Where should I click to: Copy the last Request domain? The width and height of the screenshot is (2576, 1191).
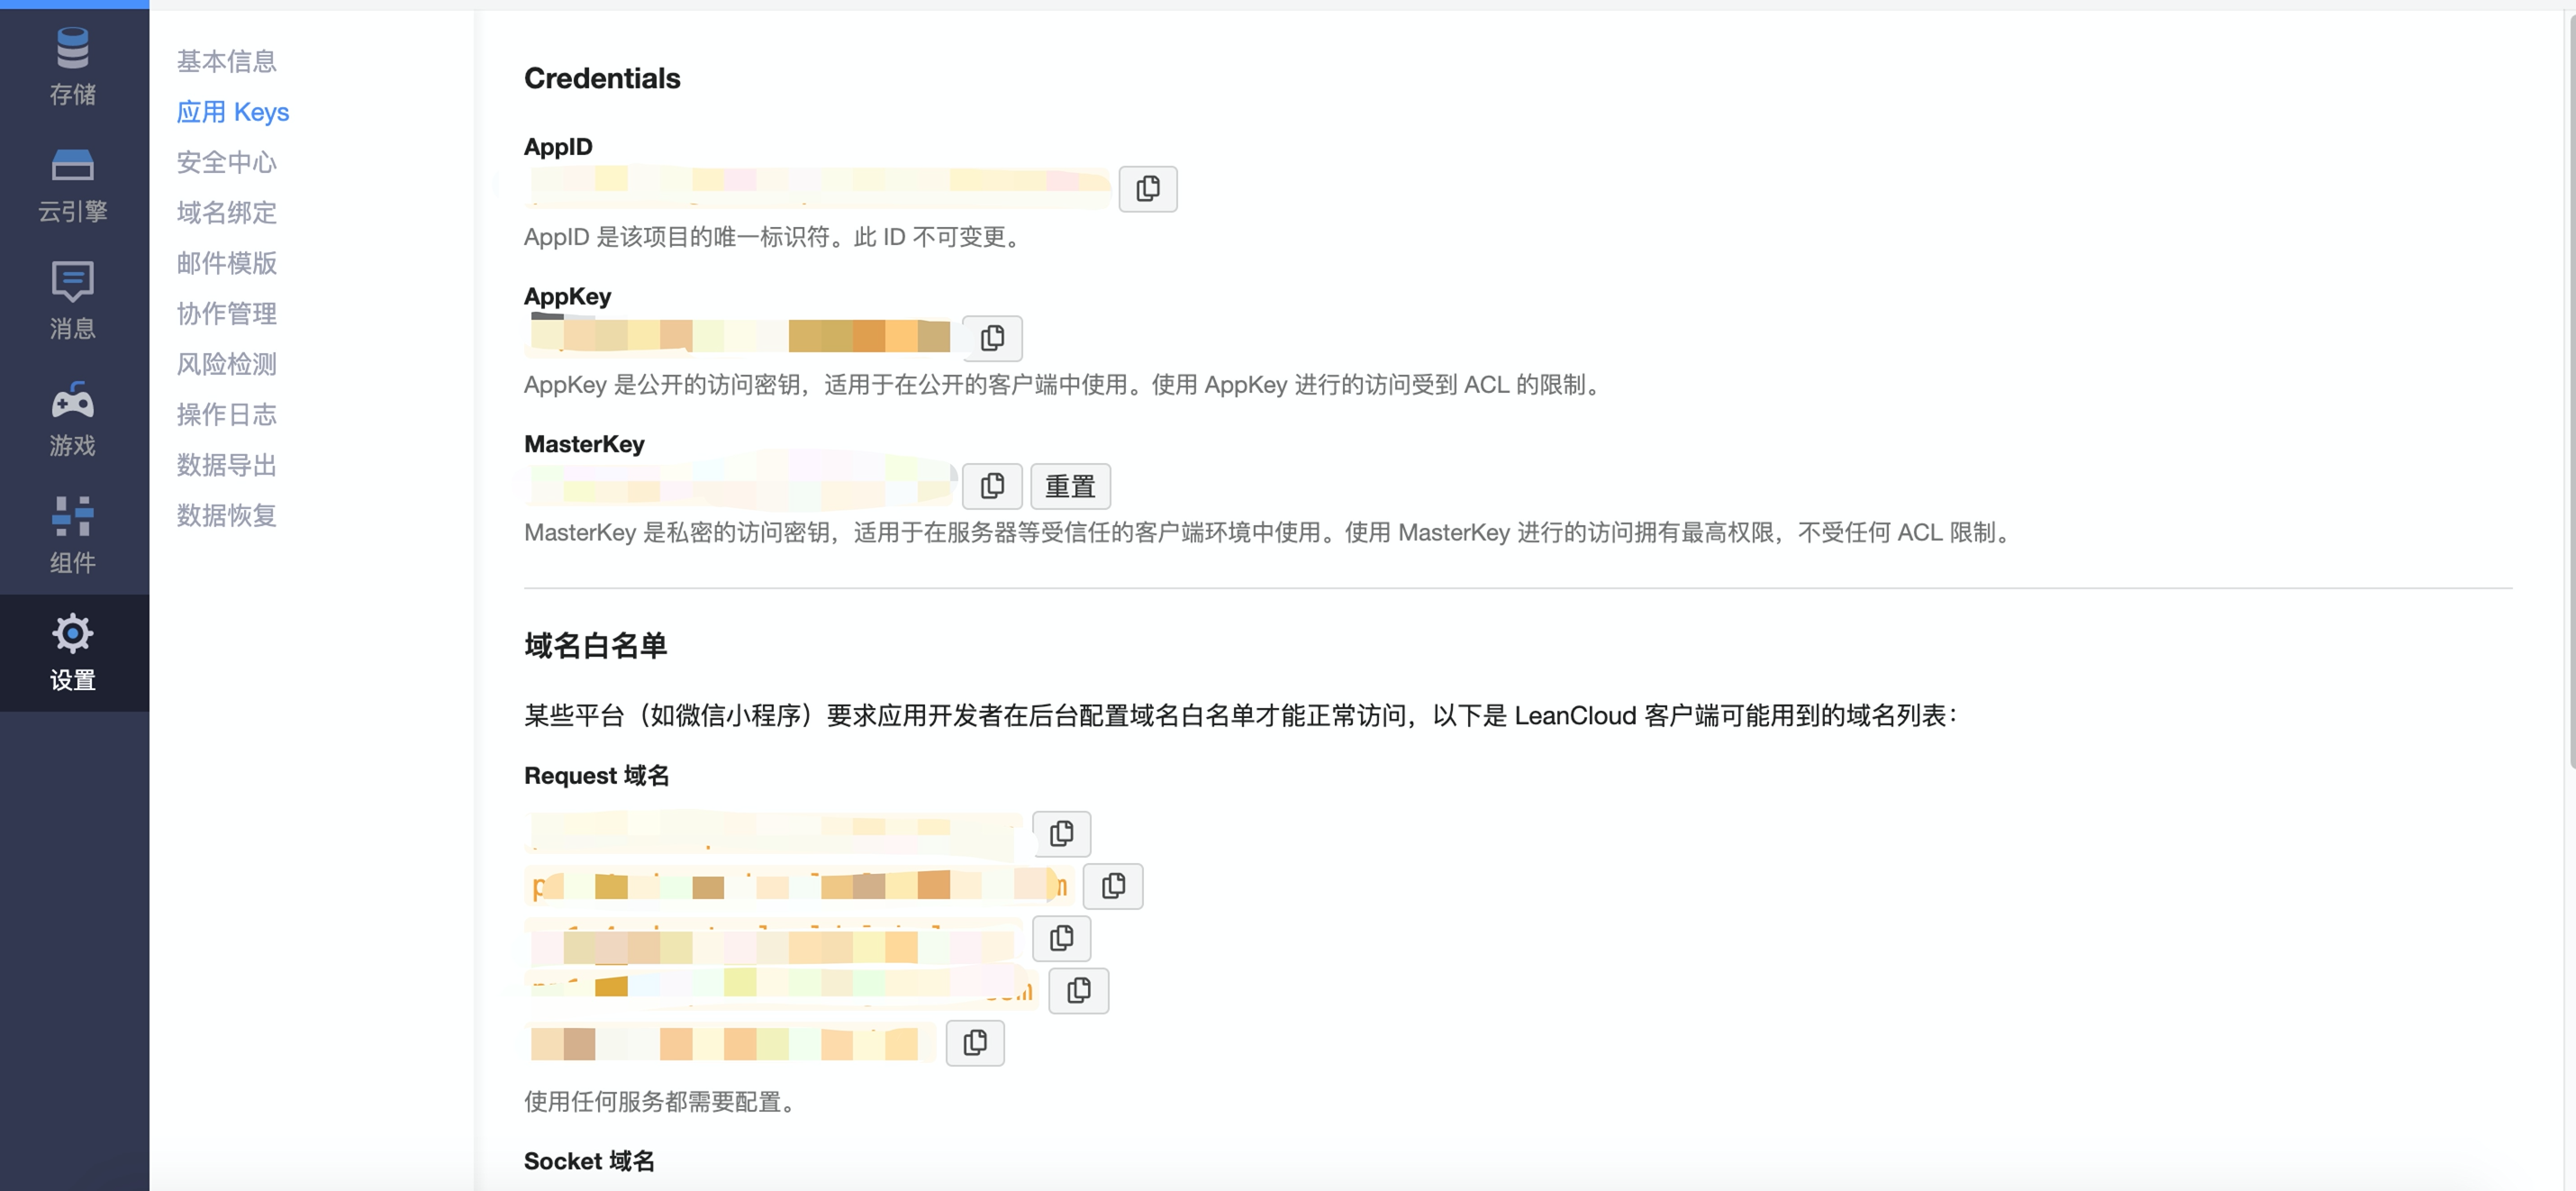(974, 1042)
